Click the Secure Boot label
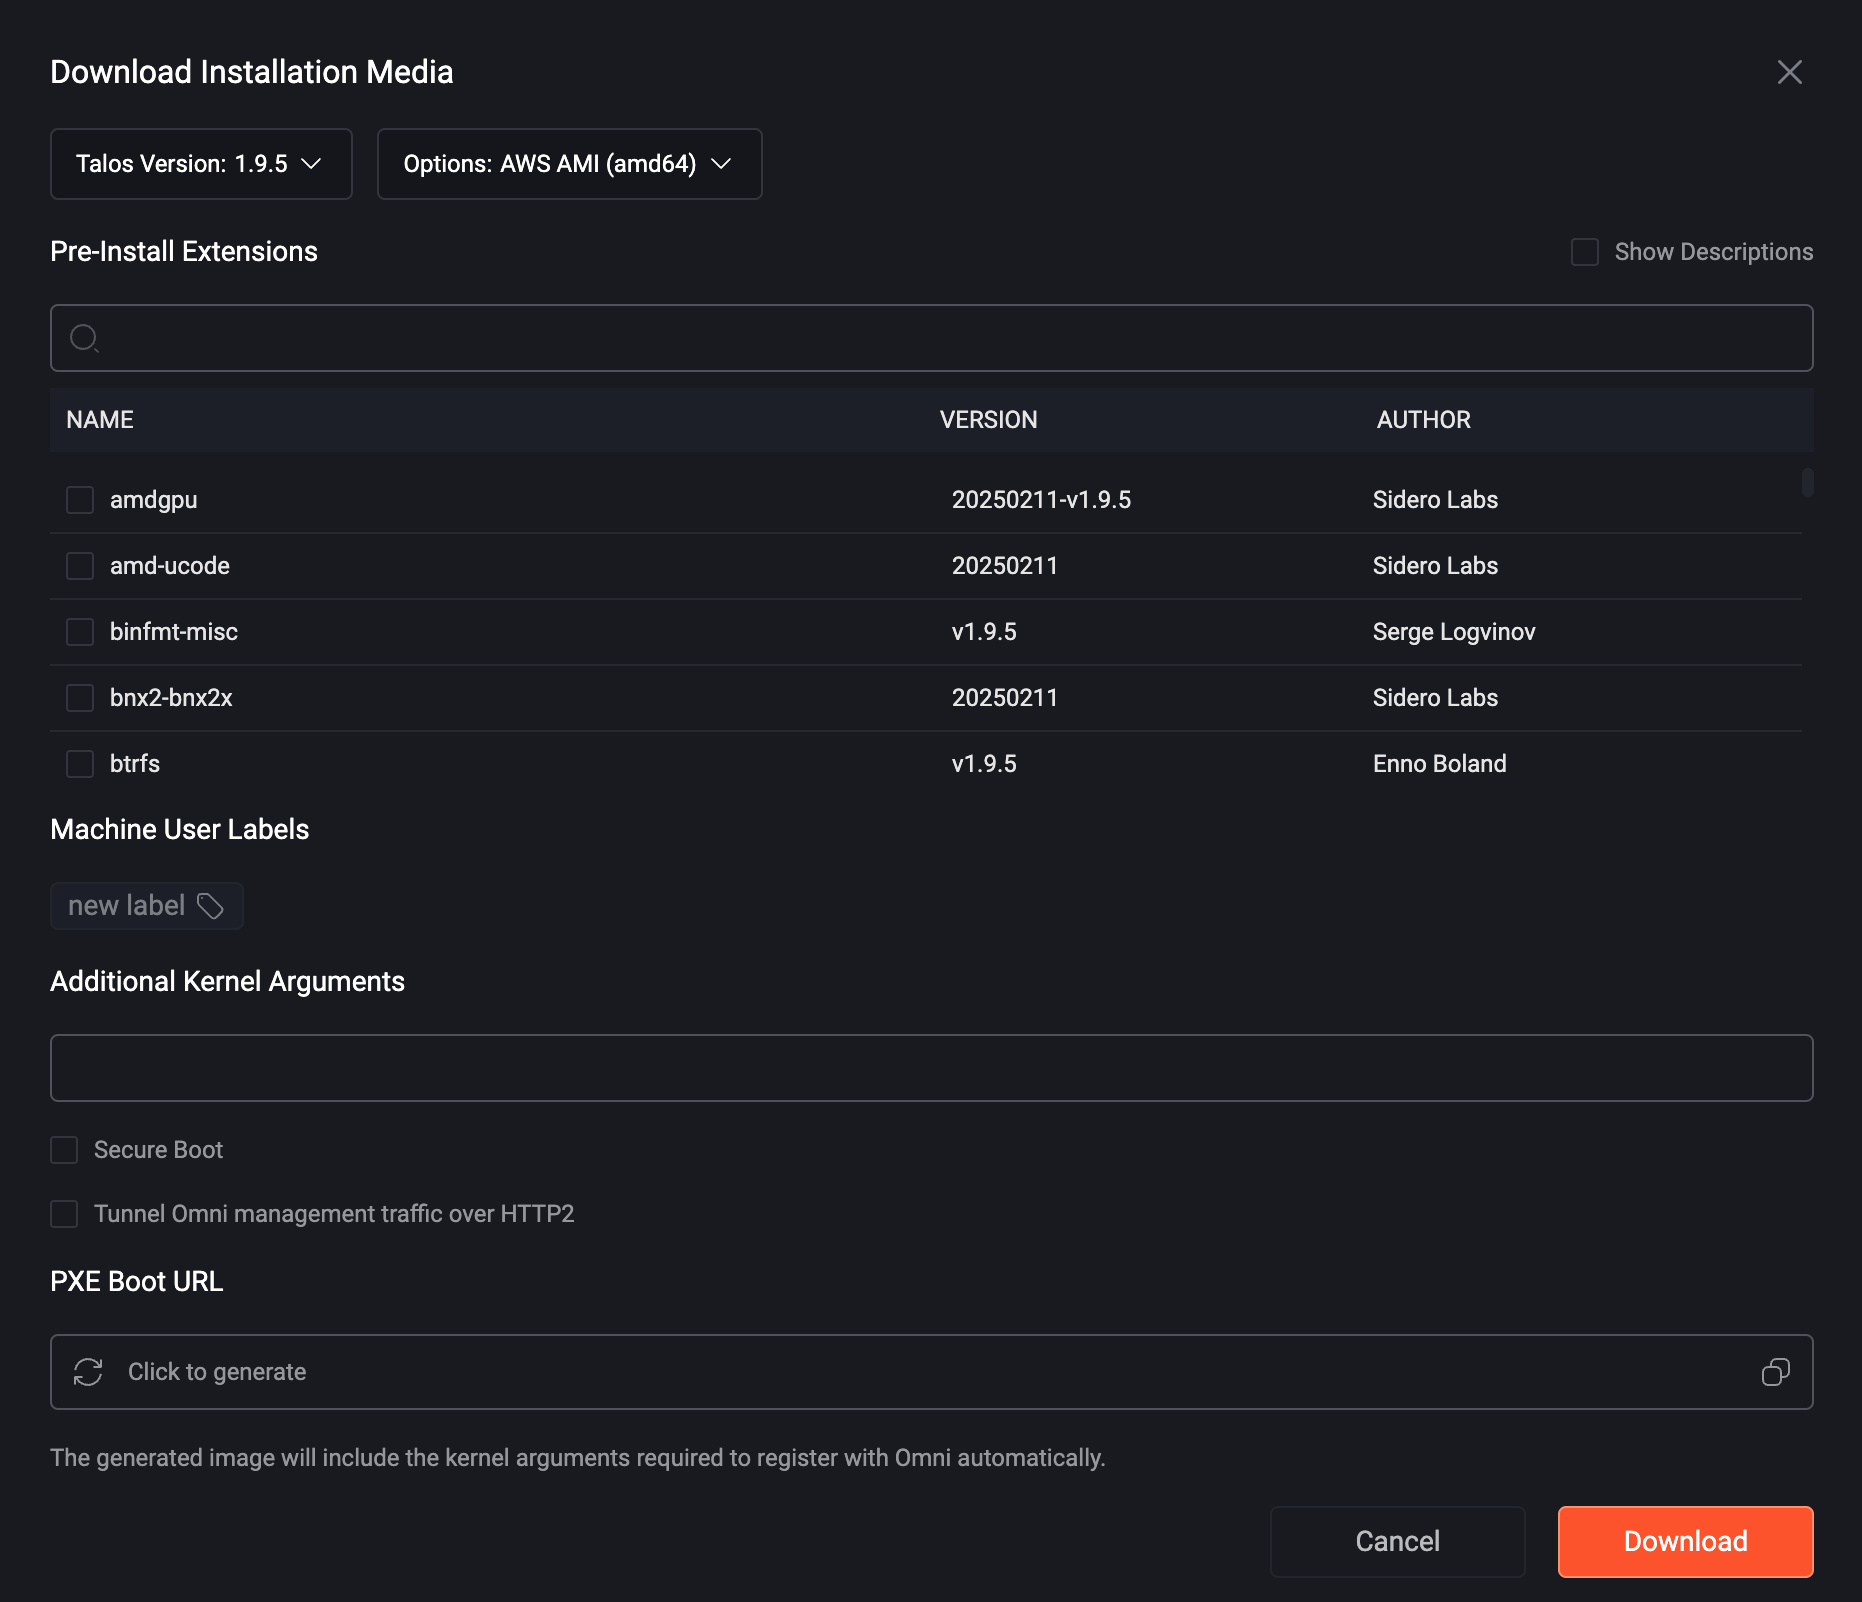1862x1602 pixels. [x=158, y=1150]
